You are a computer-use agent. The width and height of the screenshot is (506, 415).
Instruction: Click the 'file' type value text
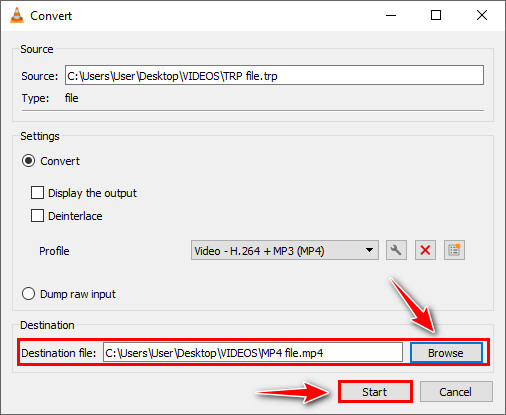coord(72,98)
